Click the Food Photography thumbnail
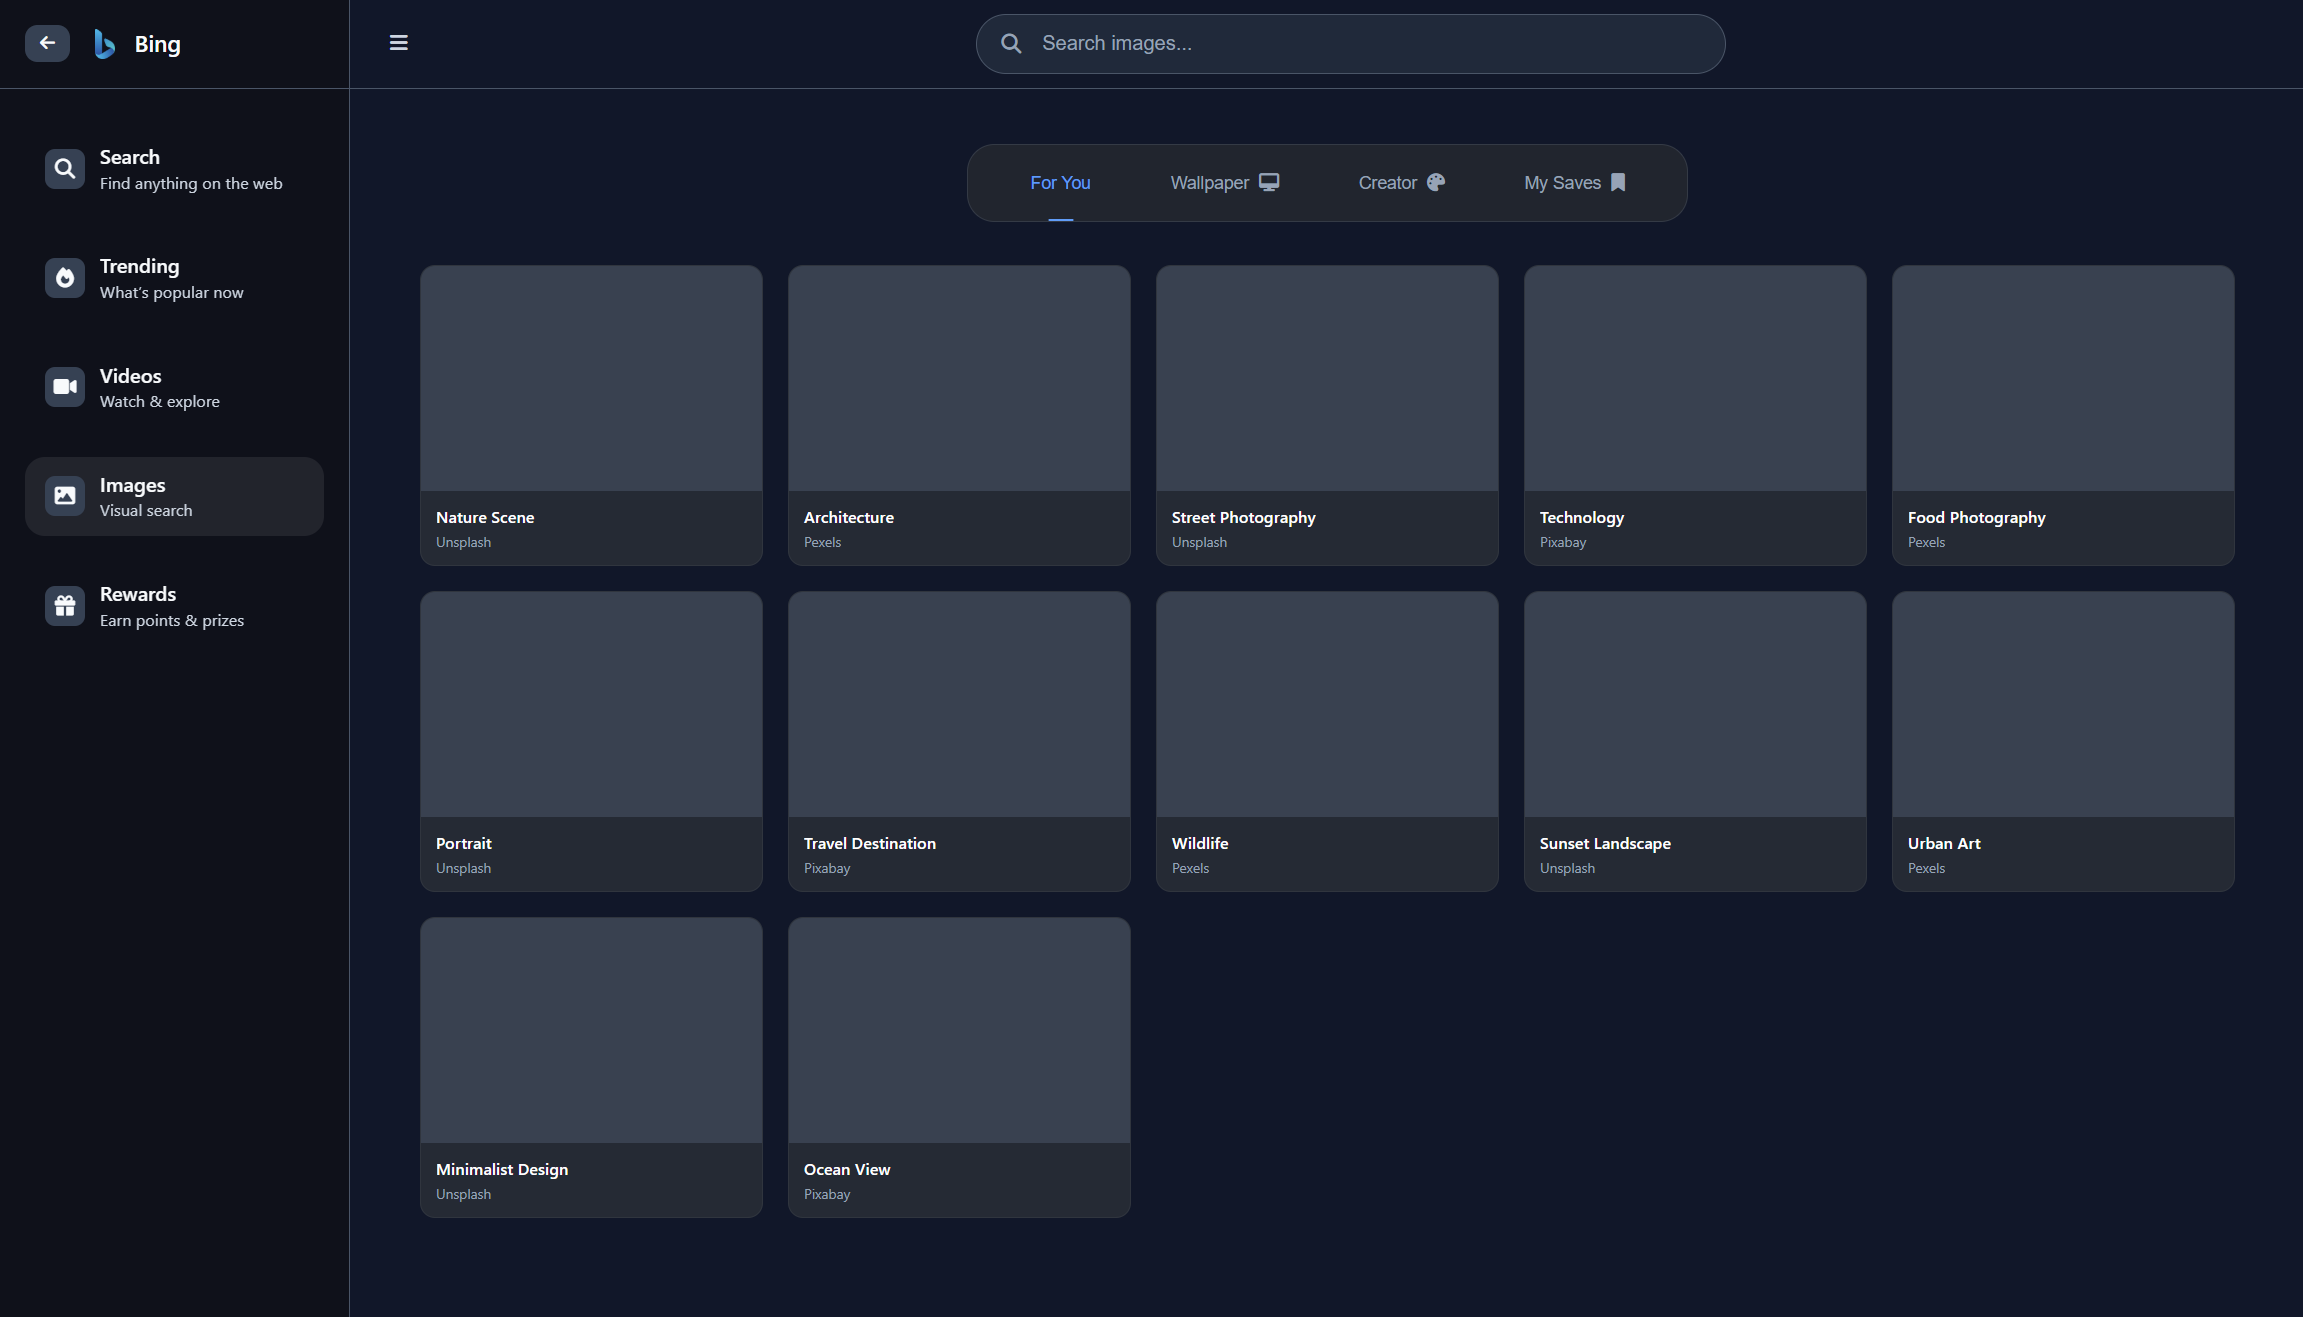The image size is (2303, 1317). [x=2063, y=378]
